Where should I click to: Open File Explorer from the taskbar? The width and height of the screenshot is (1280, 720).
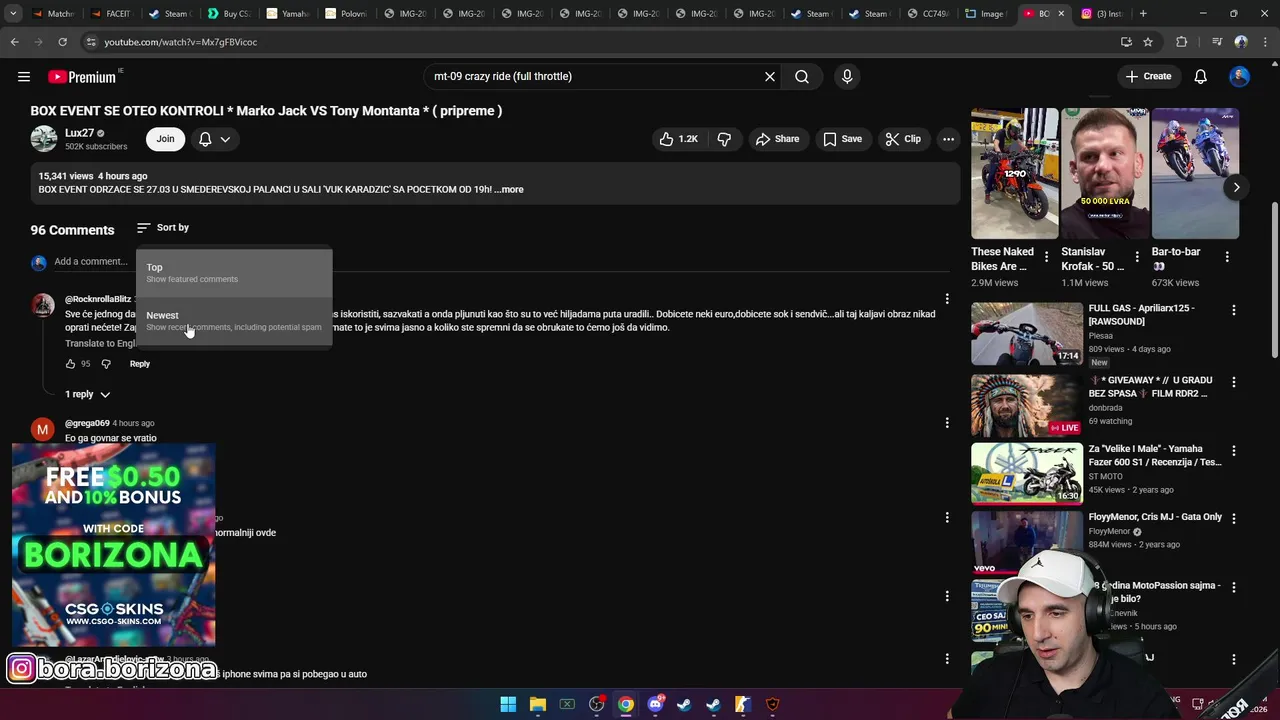tap(537, 704)
